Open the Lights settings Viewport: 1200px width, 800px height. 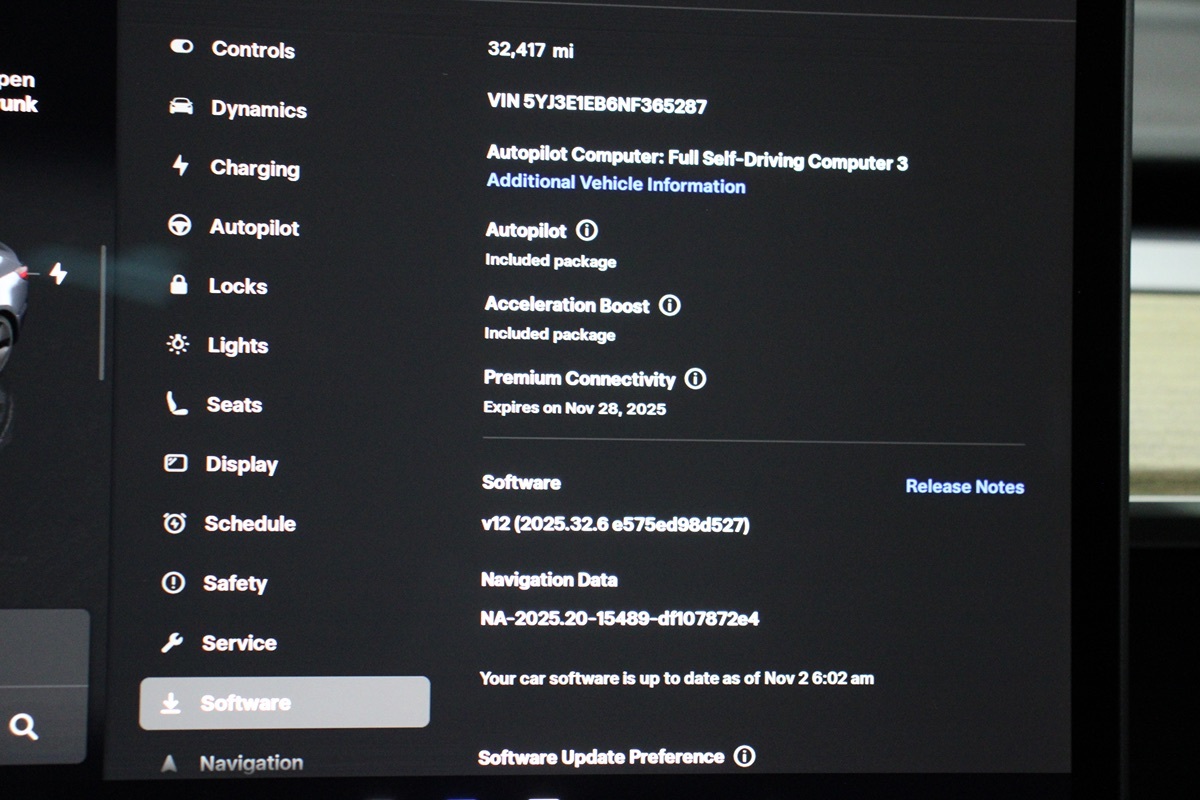coord(237,346)
